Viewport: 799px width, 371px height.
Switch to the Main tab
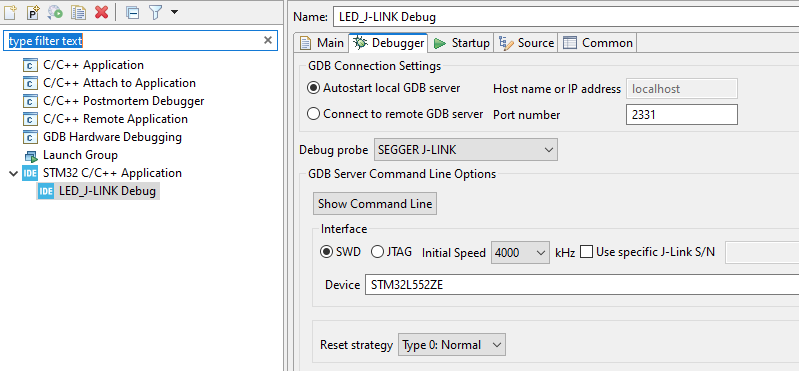tap(322, 43)
